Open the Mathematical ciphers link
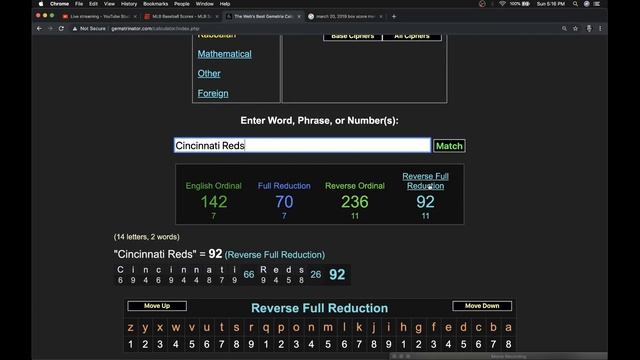Screen dimensions: 640x360 click(x=224, y=54)
